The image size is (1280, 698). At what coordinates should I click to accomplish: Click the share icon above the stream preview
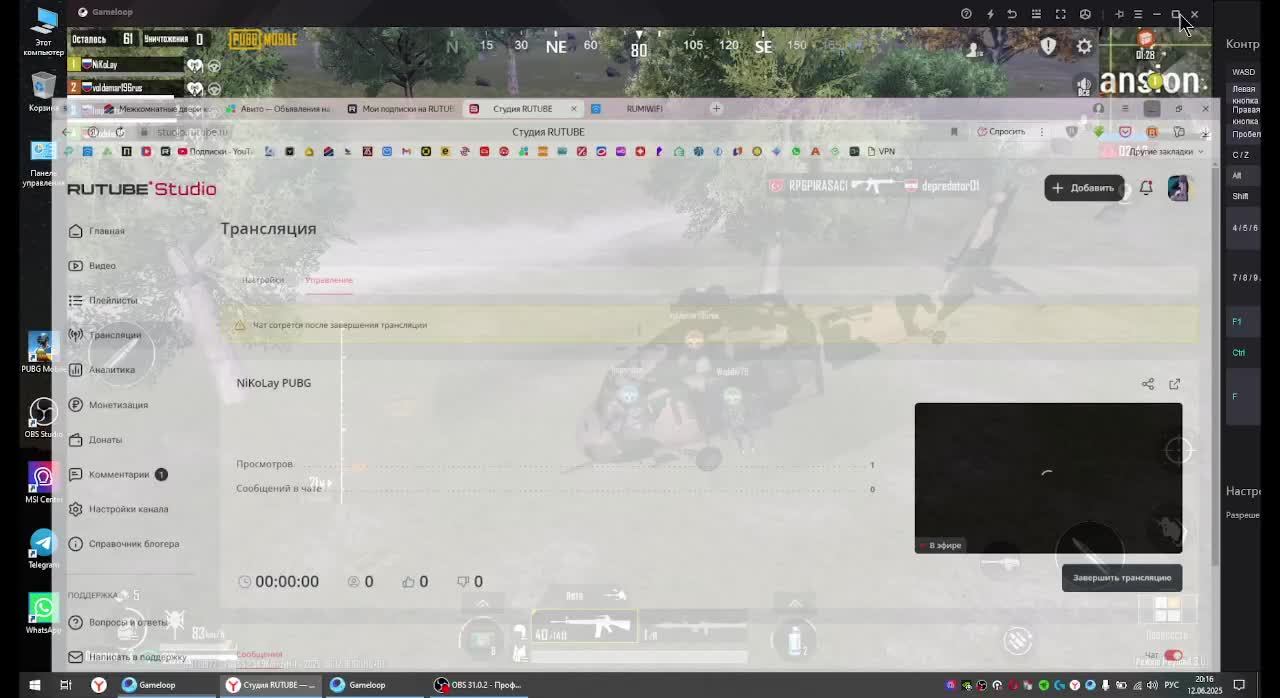pos(1148,384)
